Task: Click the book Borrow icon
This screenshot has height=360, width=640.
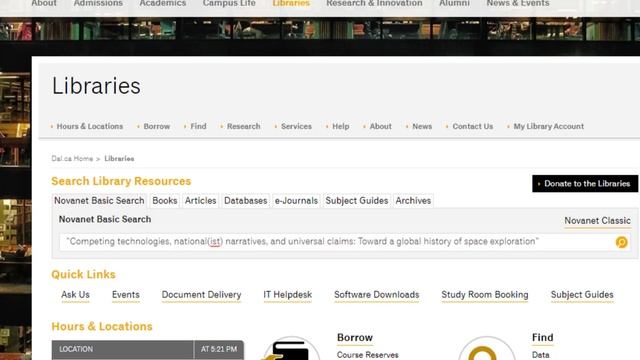Action: tap(291, 349)
